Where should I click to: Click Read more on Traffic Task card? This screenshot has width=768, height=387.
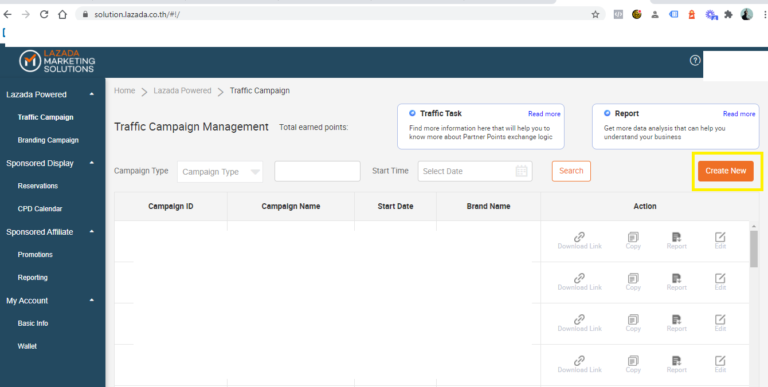click(x=544, y=114)
